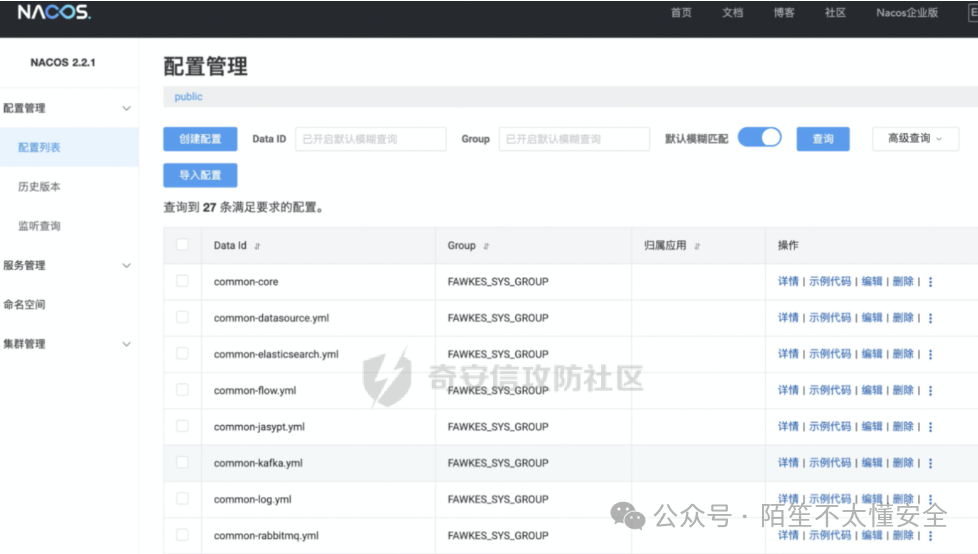The width and height of the screenshot is (978, 554).
Task: Open 首页 in top navigation
Action: 680,12
